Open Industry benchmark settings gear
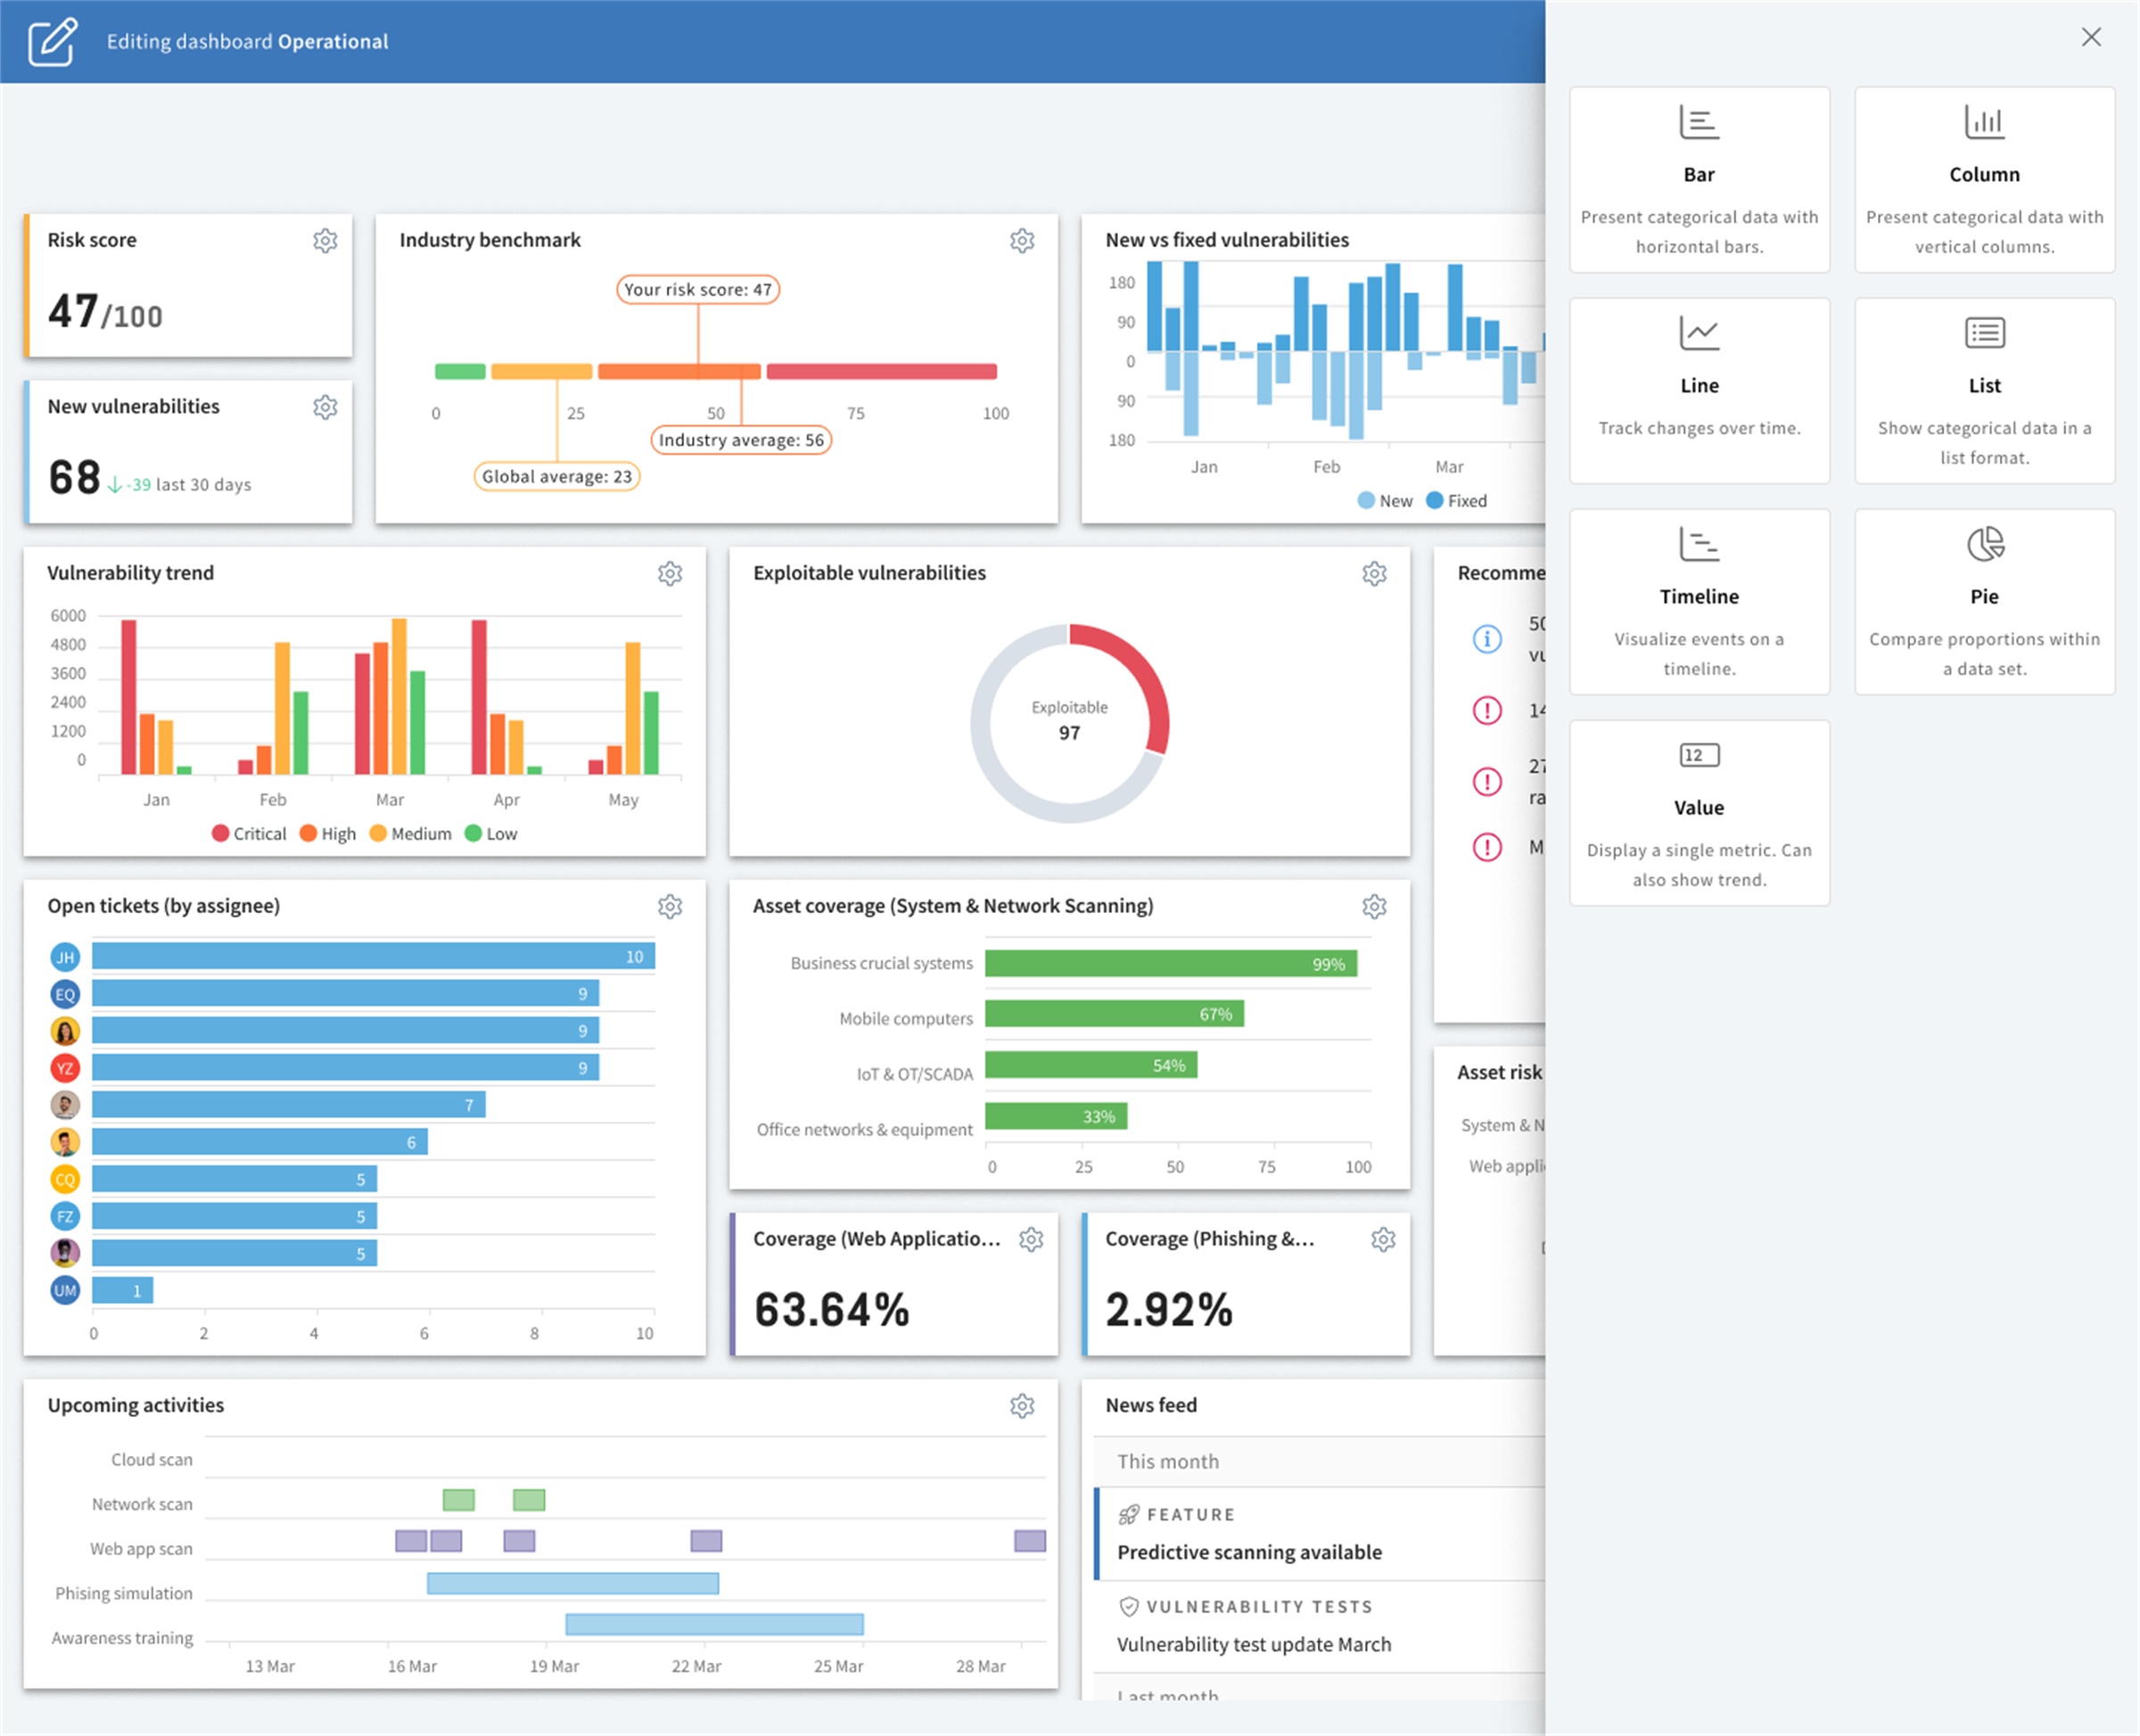Viewport: 2140px width, 1736px height. pyautogui.click(x=1022, y=241)
